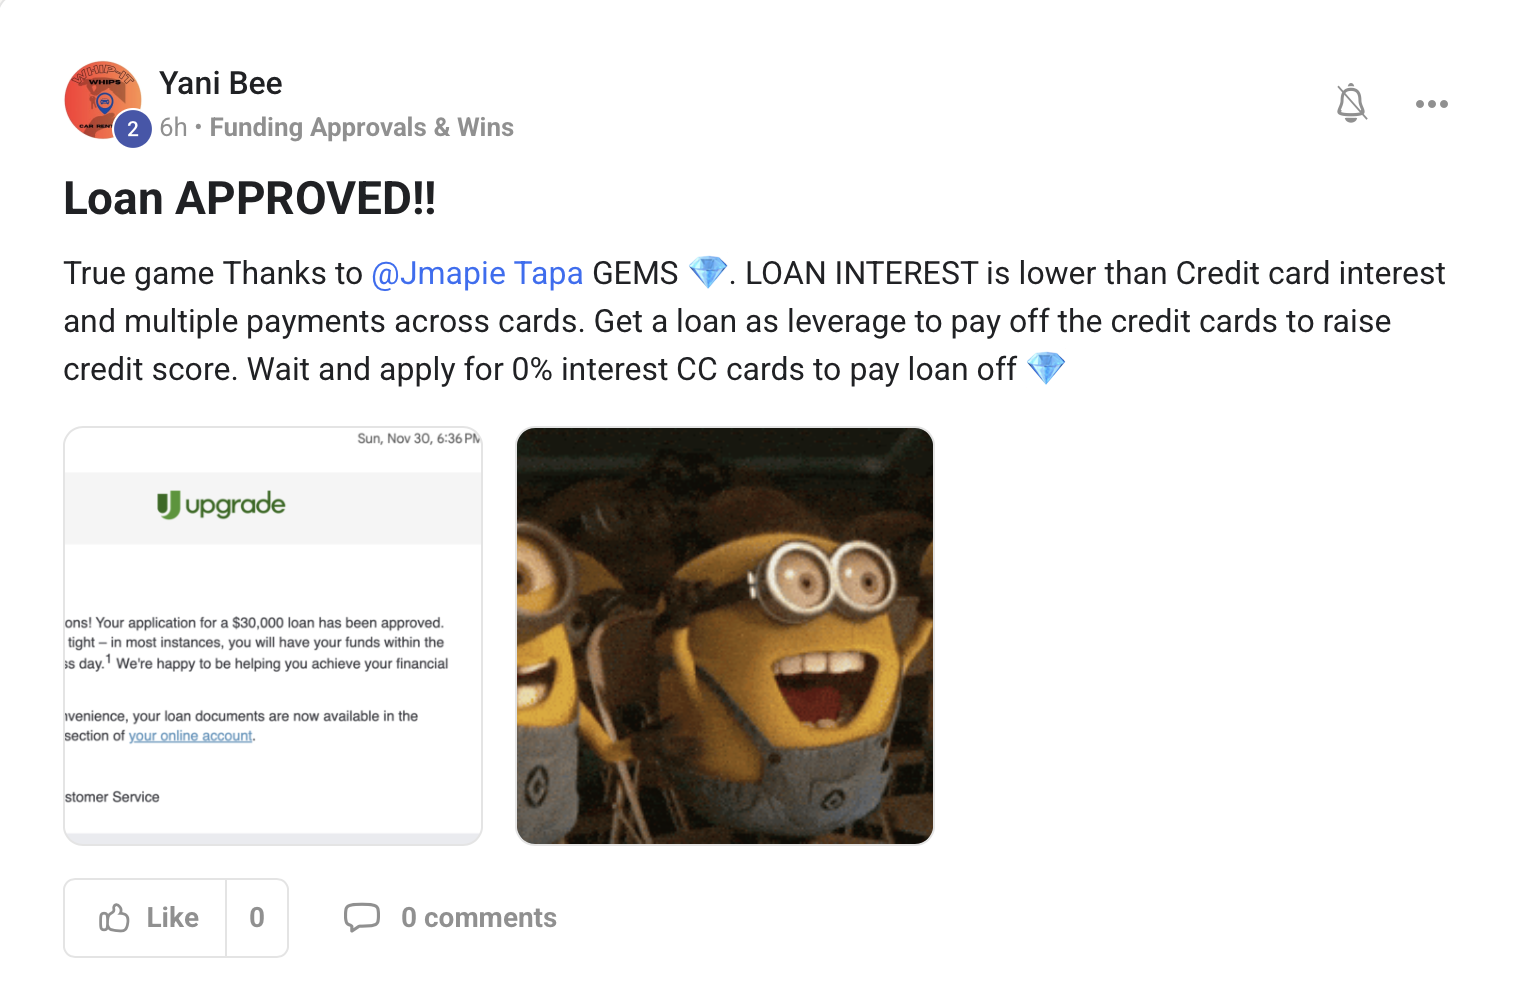Image resolution: width=1528 pixels, height=990 pixels.
Task: Click the speech bubble comment icon
Action: (x=362, y=918)
